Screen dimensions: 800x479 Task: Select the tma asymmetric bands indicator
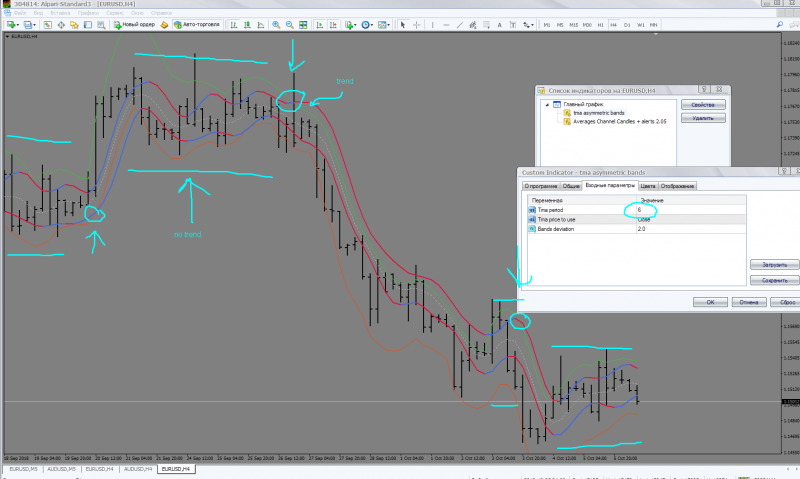[598, 113]
